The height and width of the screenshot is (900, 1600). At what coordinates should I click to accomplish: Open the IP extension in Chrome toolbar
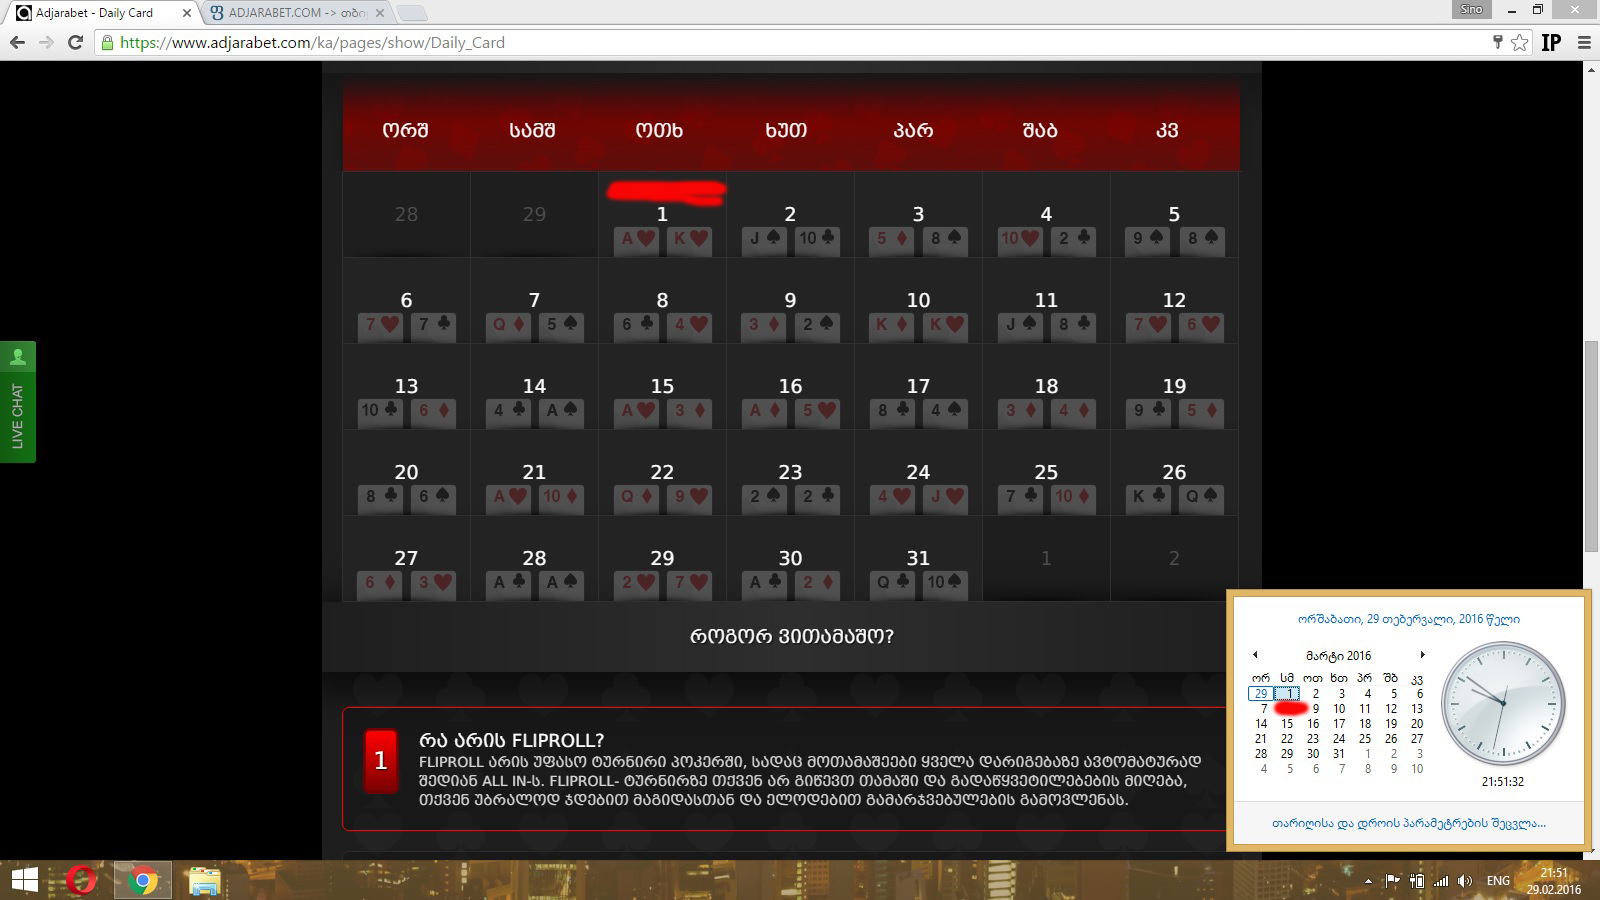pos(1551,42)
